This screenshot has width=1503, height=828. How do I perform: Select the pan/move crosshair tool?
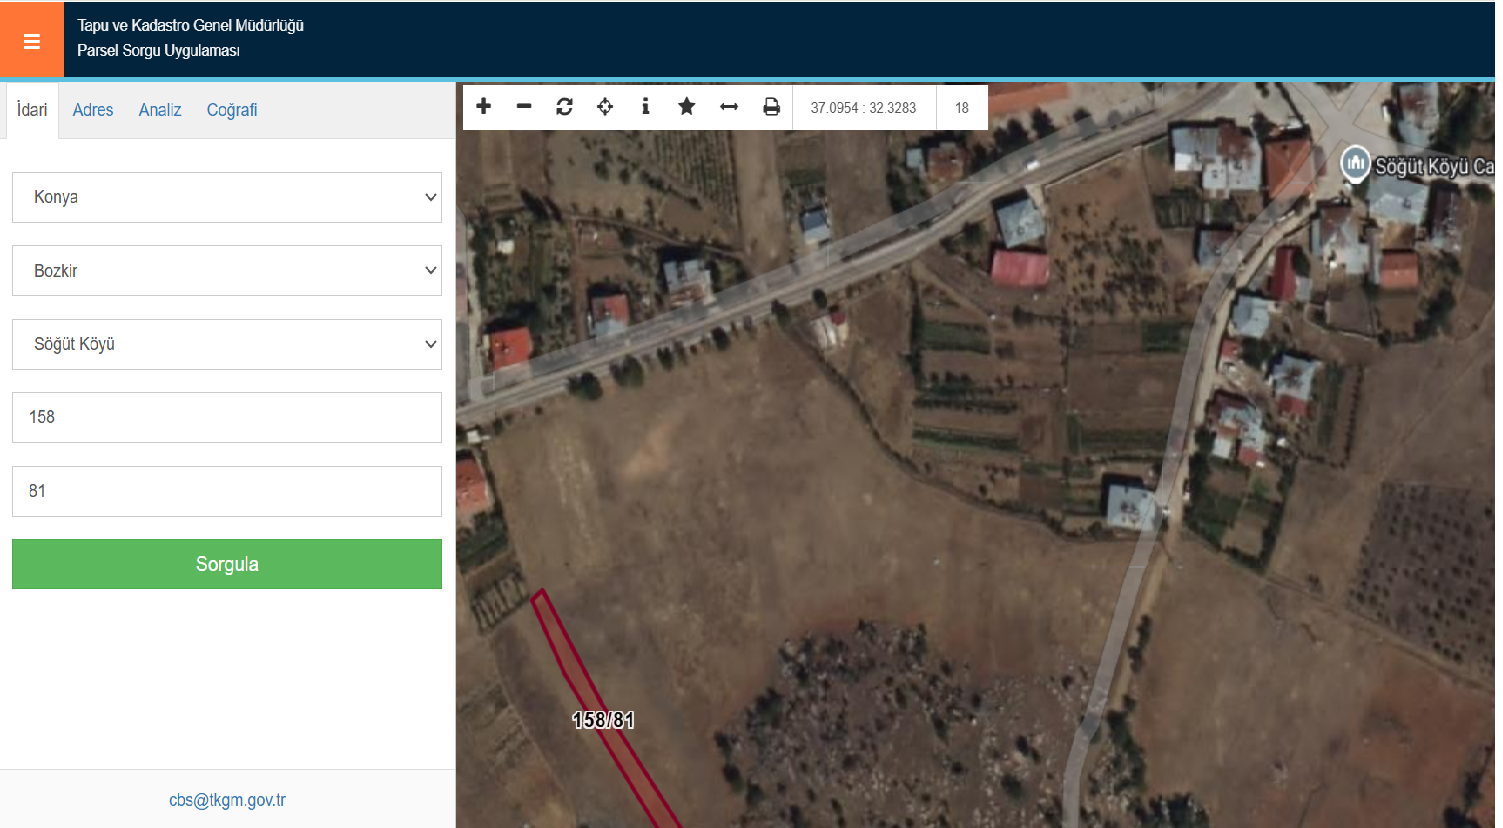(x=605, y=106)
